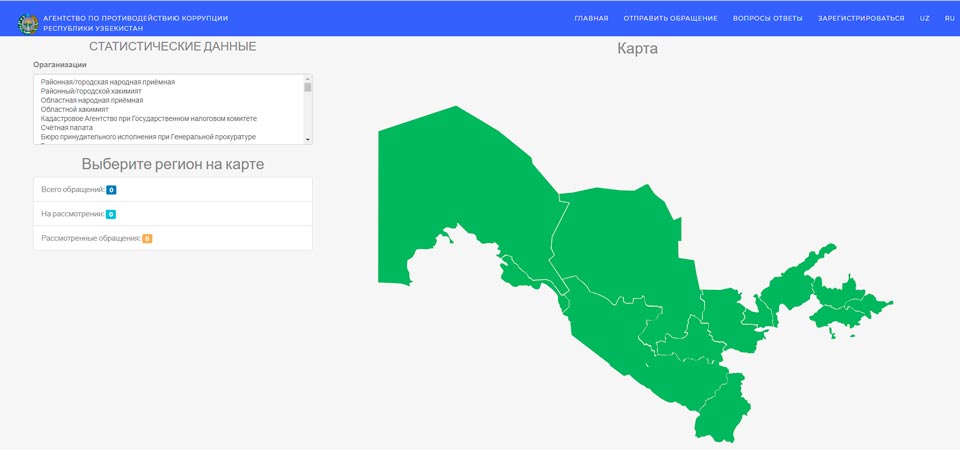Click the Anti-Corruption Agency emblem logo
960x450 pixels.
point(29,18)
